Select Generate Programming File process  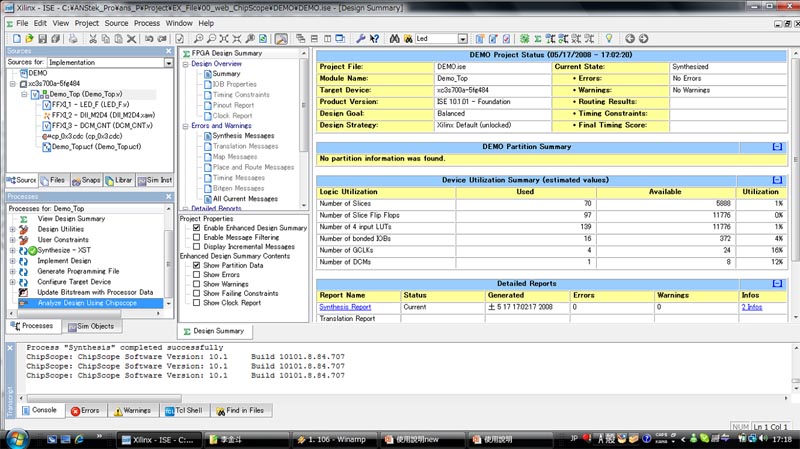pyautogui.click(x=78, y=271)
